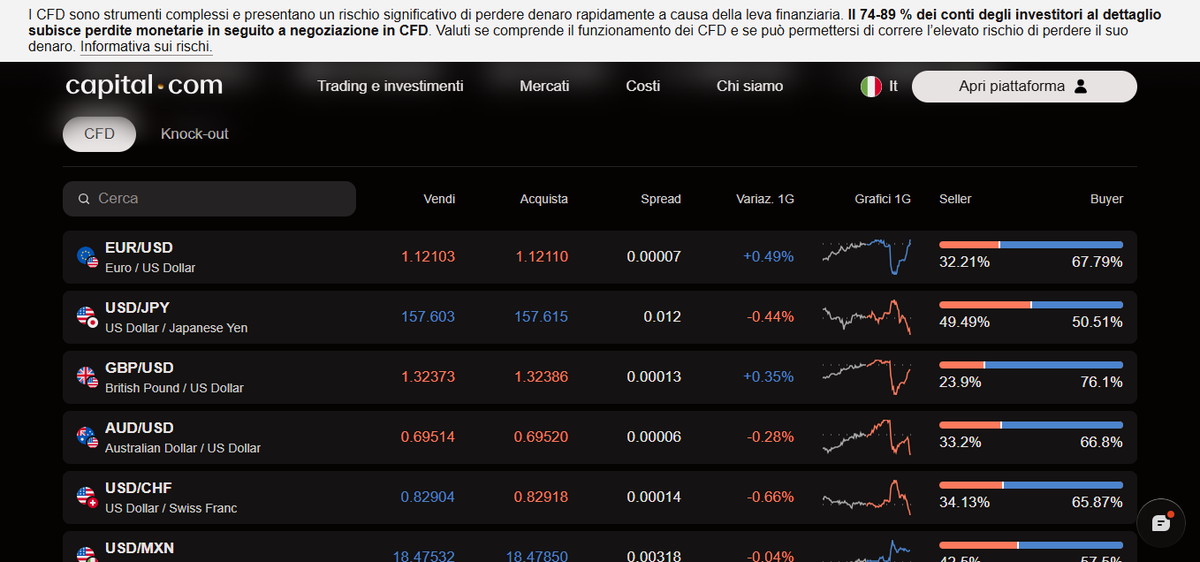This screenshot has width=1200, height=562.
Task: Open the EUR/USD instrument name link
Action: [x=139, y=247]
